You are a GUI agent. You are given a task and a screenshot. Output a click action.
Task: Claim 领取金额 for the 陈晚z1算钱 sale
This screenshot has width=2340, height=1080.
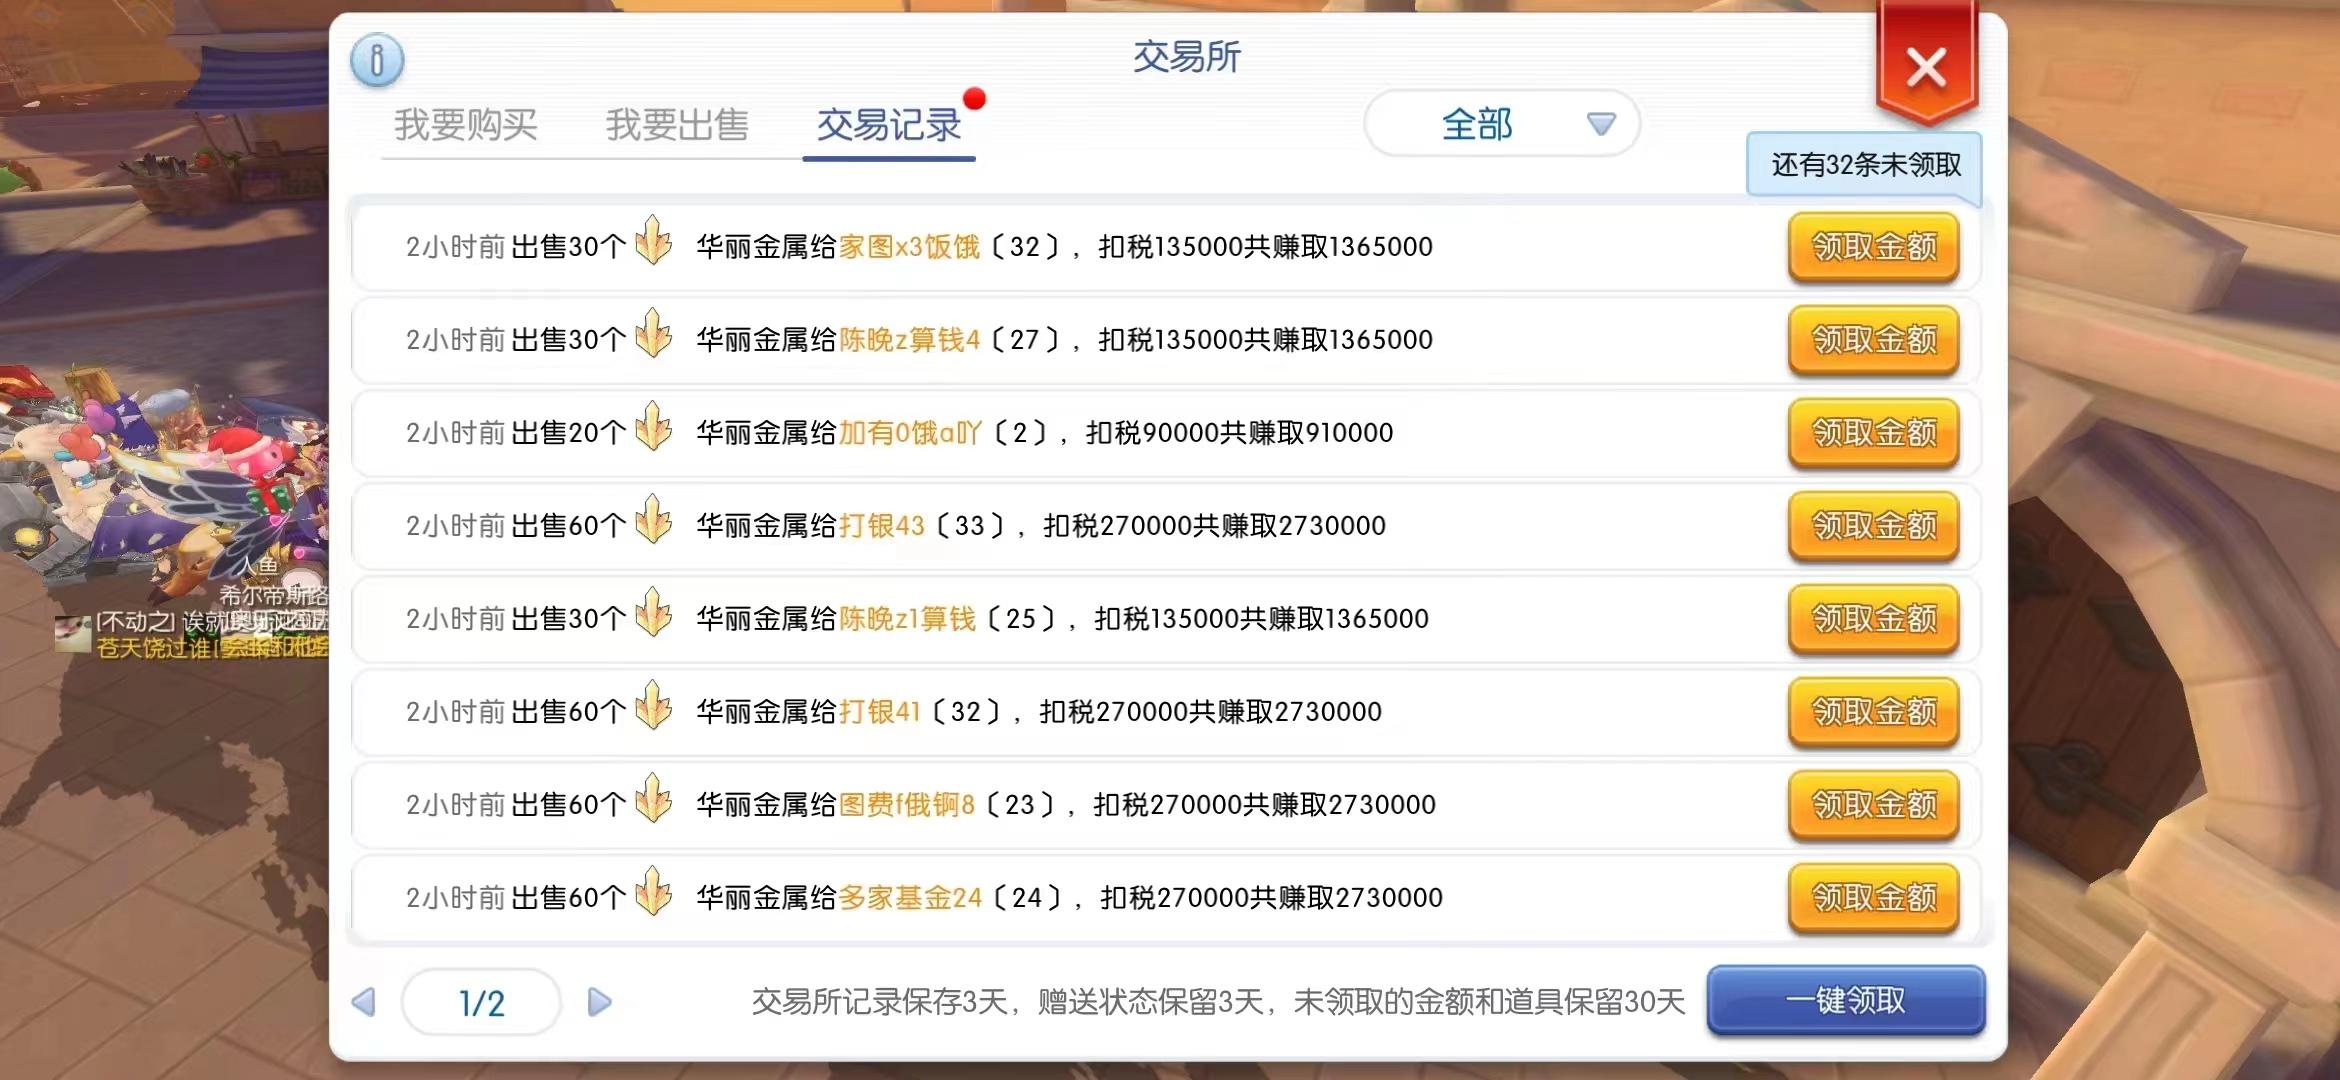1874,619
